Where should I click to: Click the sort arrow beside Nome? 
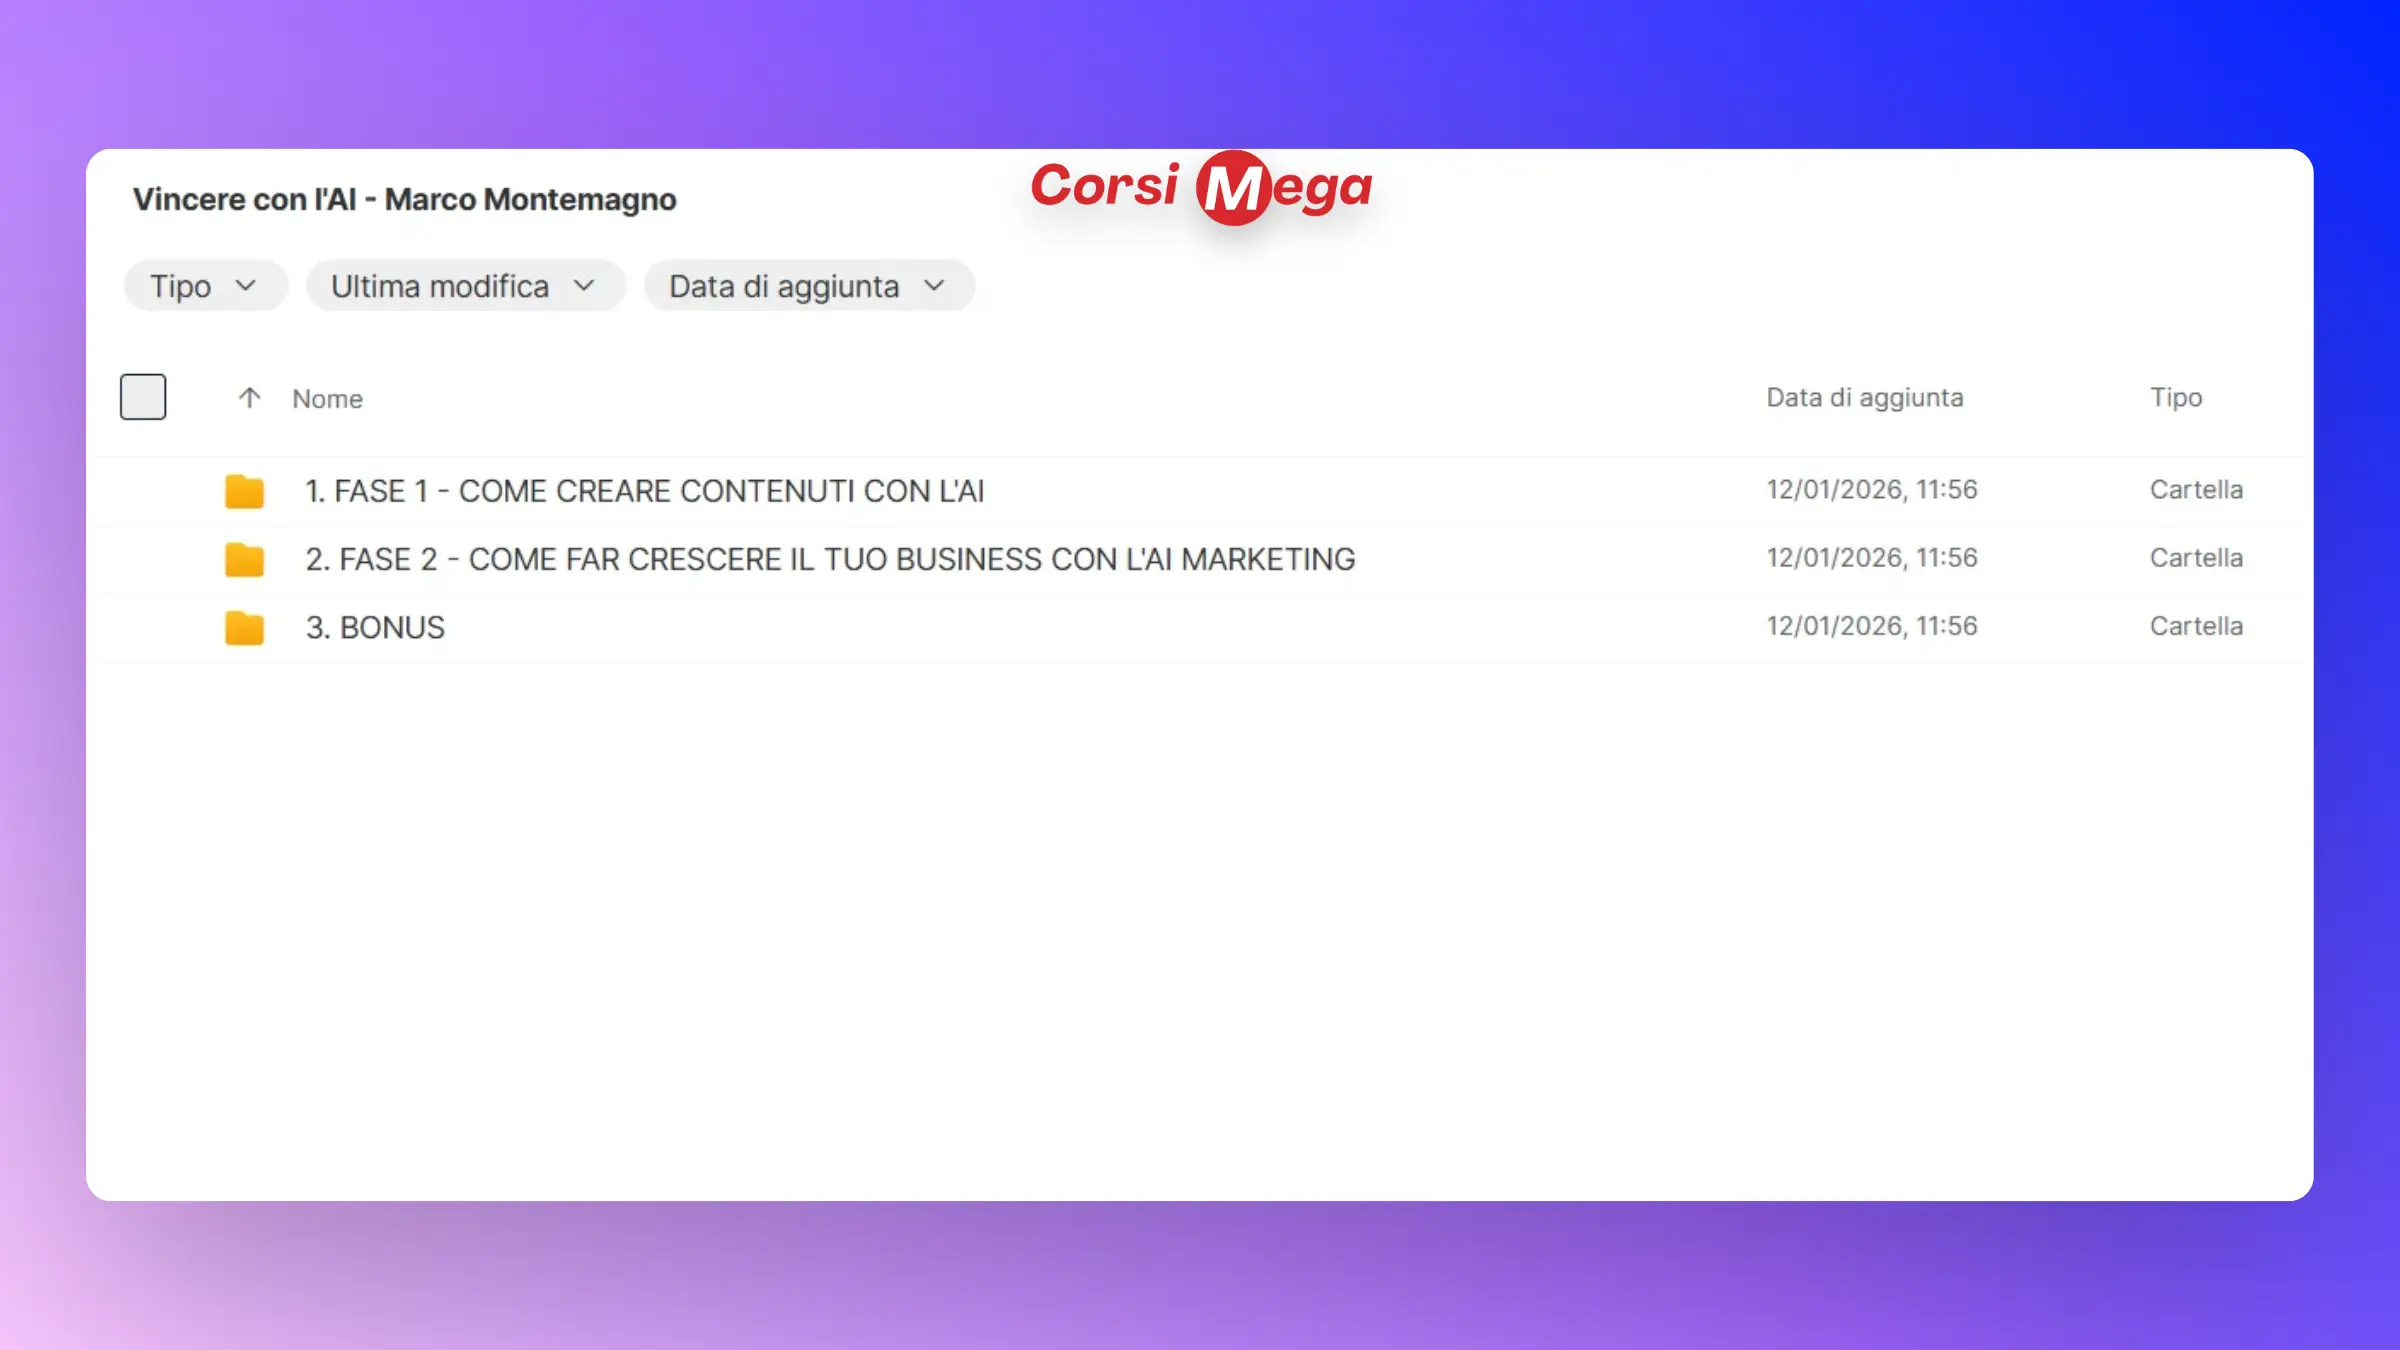point(249,398)
